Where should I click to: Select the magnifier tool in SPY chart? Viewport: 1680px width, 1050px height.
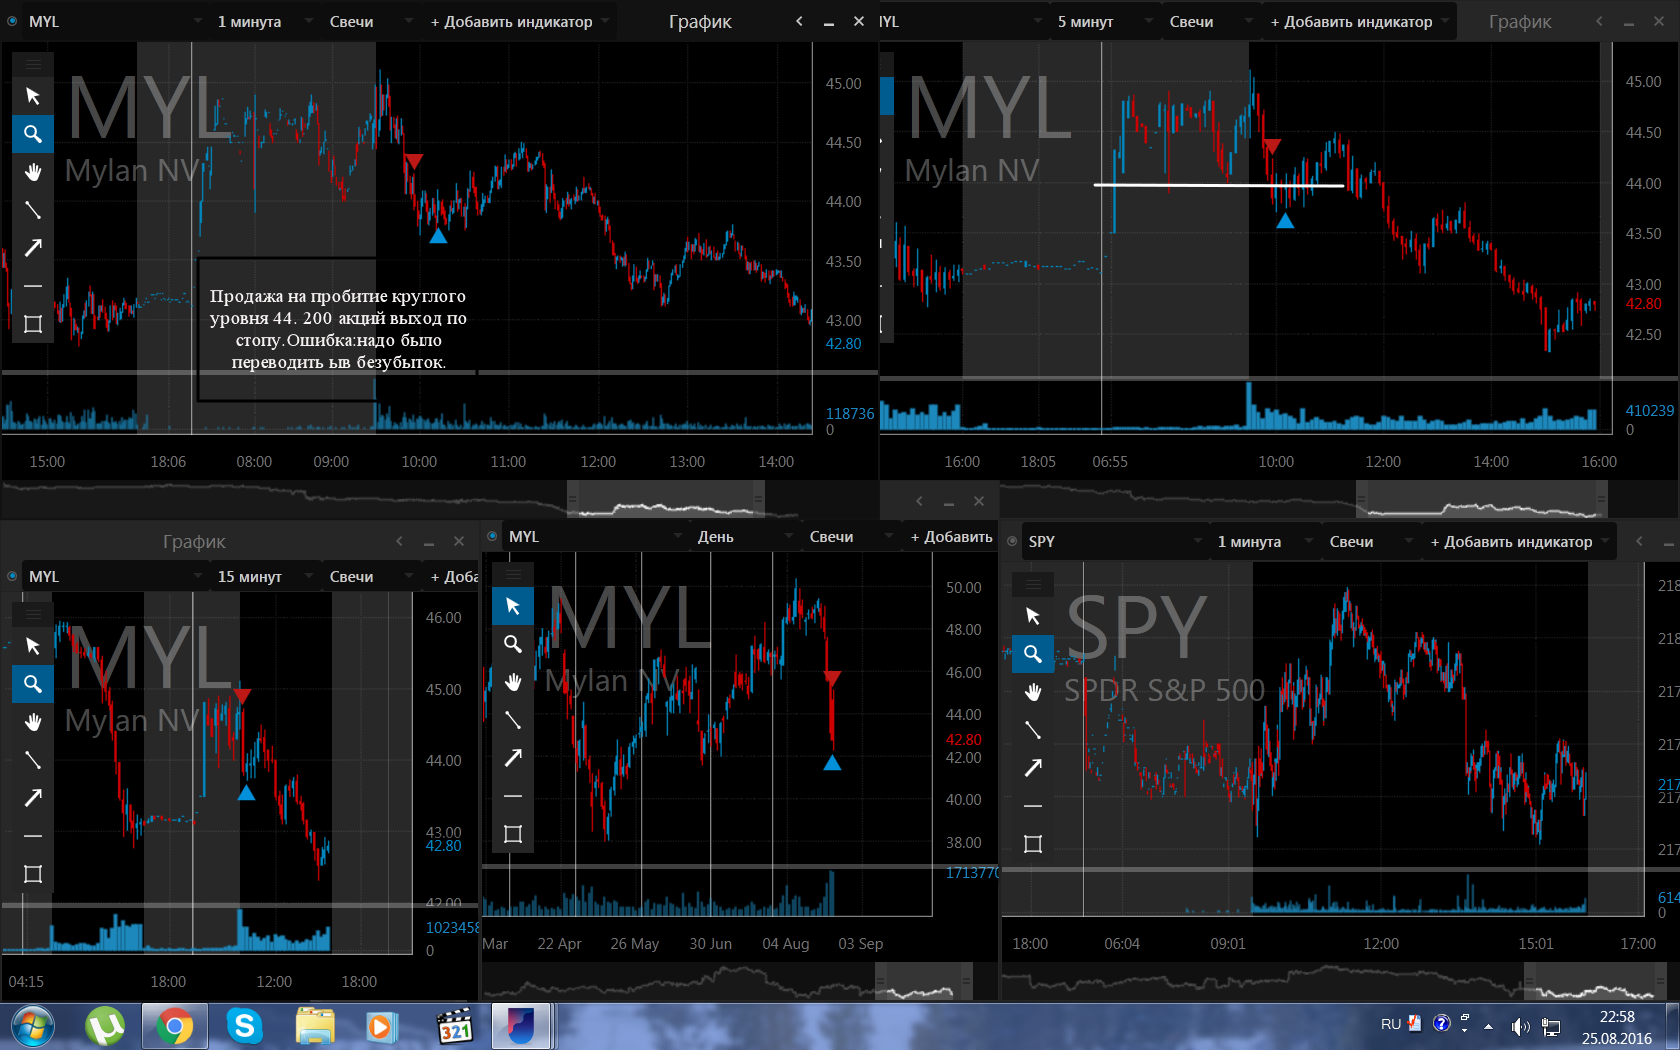pyautogui.click(x=1033, y=654)
